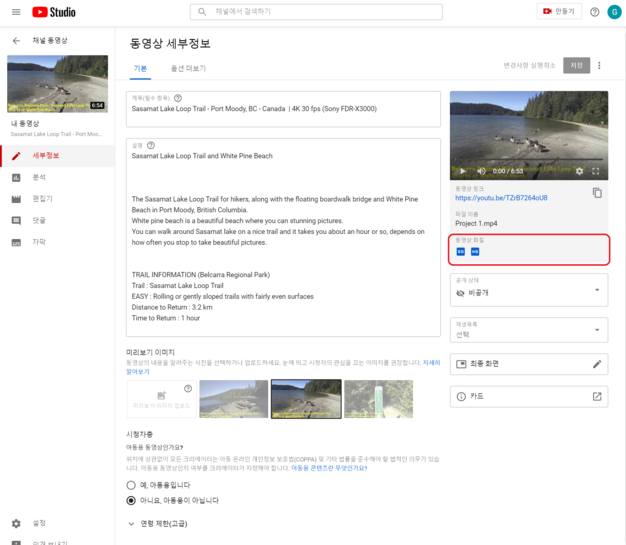Switch to the 옵션 더보기 tab

188,69
